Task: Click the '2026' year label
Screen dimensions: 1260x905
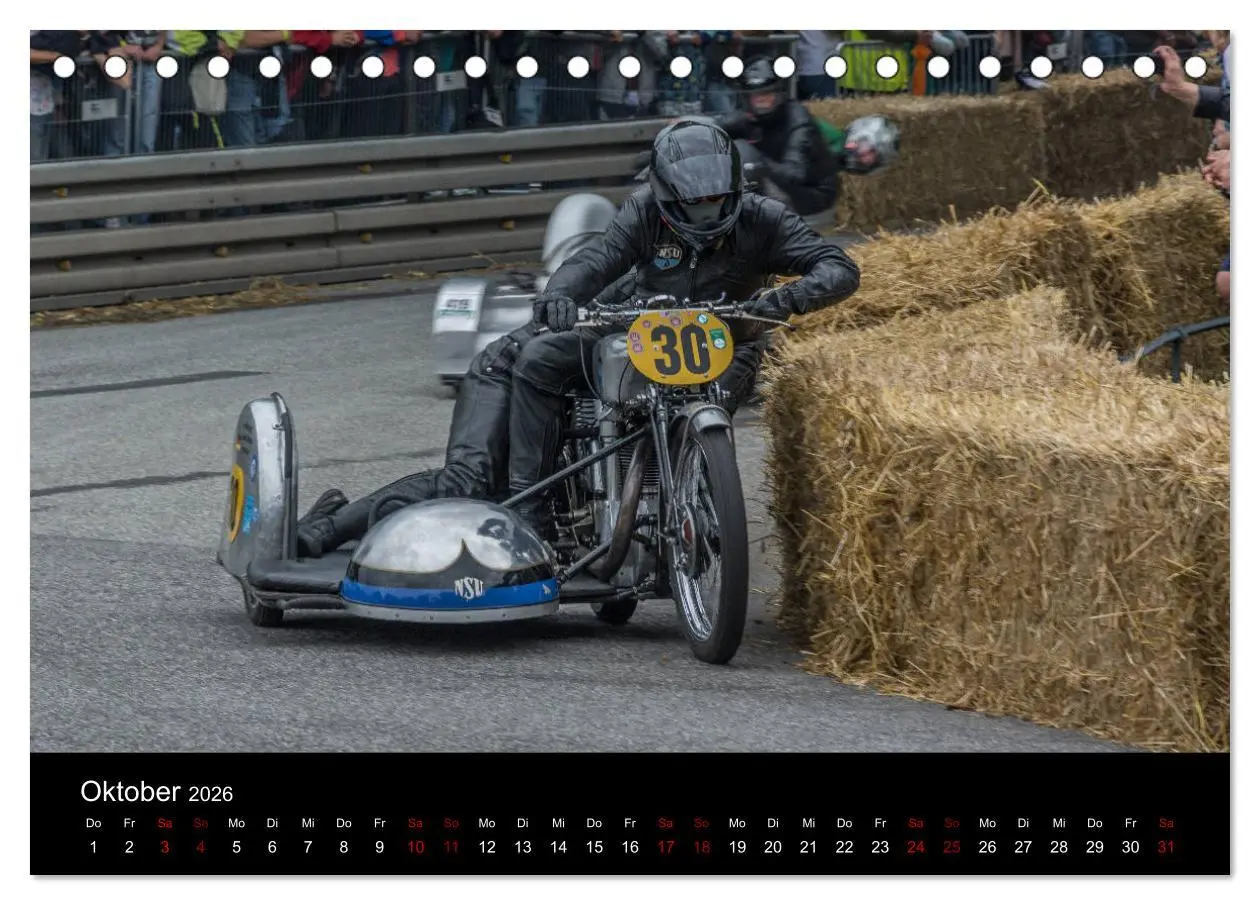Action: pyautogui.click(x=210, y=794)
